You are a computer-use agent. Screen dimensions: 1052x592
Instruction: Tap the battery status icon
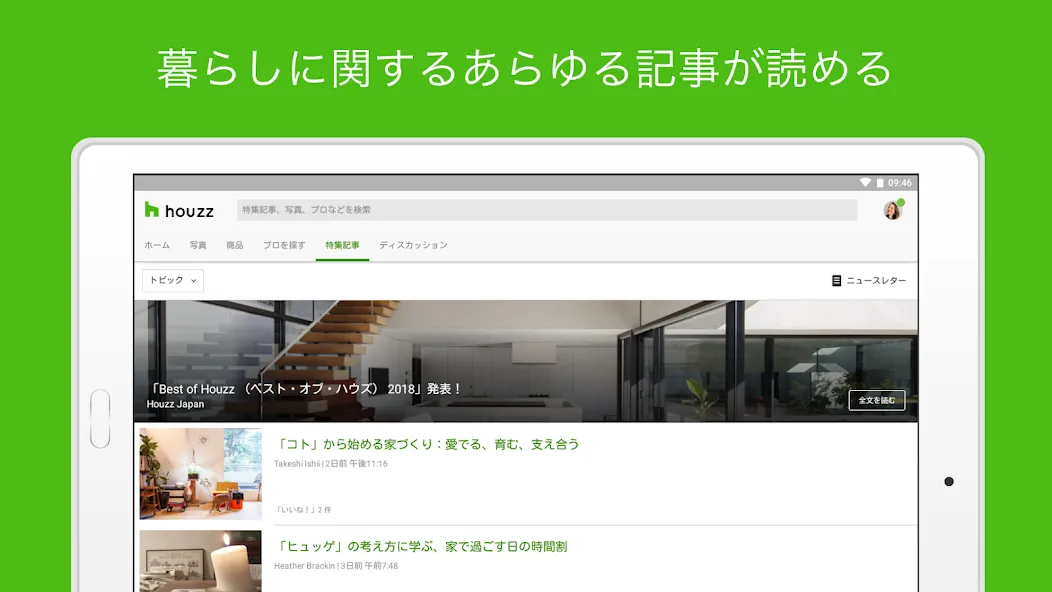coord(880,183)
